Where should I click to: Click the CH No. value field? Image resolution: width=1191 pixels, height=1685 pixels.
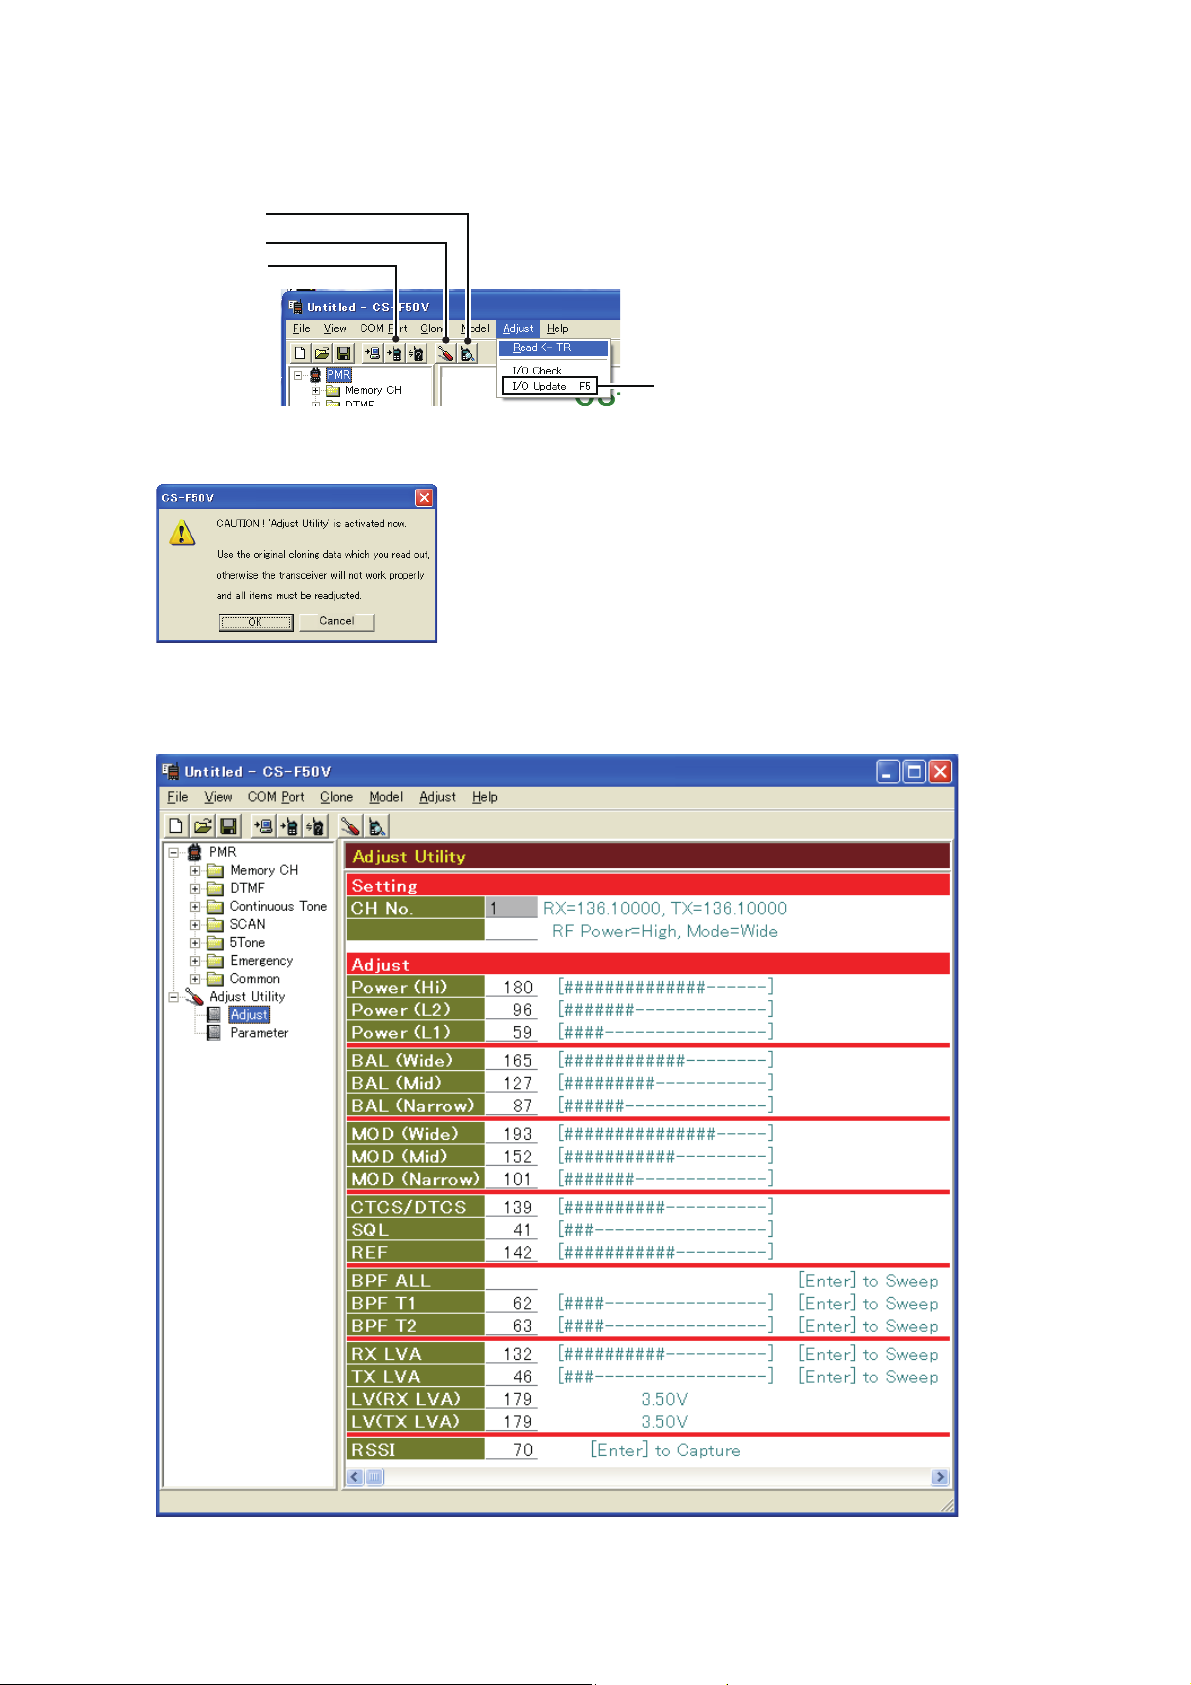[x=511, y=908]
